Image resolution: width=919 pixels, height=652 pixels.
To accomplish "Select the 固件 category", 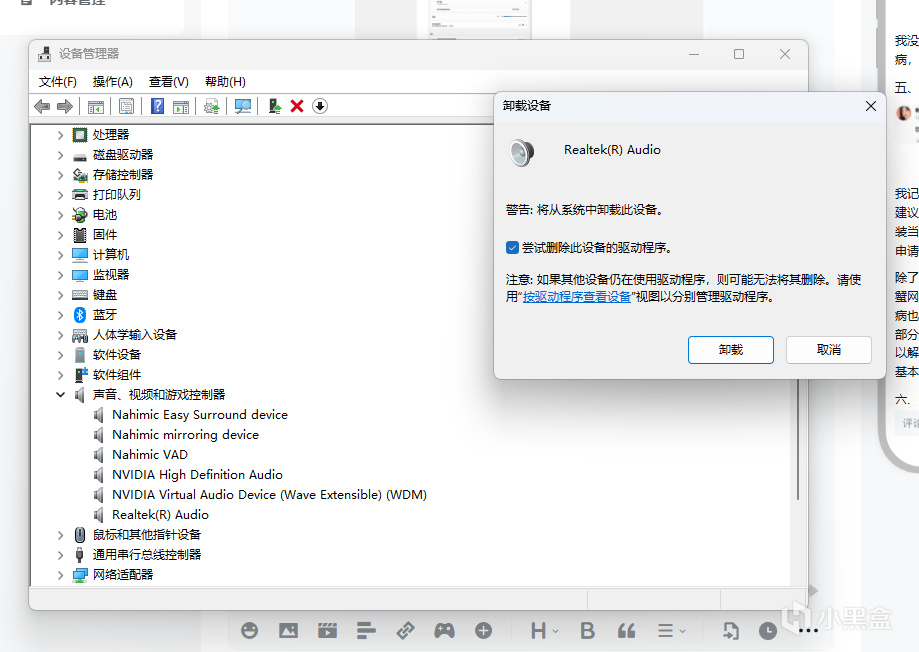I will 104,235.
